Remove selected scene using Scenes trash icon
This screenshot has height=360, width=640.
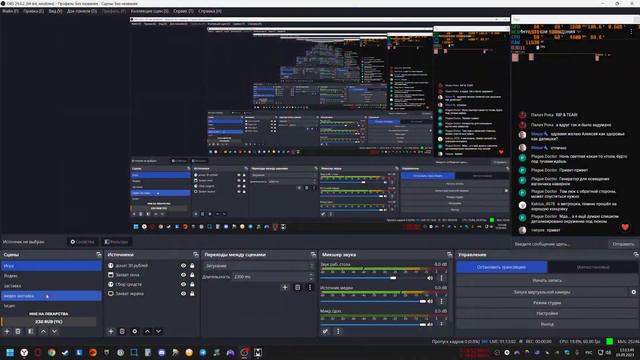coord(18,331)
